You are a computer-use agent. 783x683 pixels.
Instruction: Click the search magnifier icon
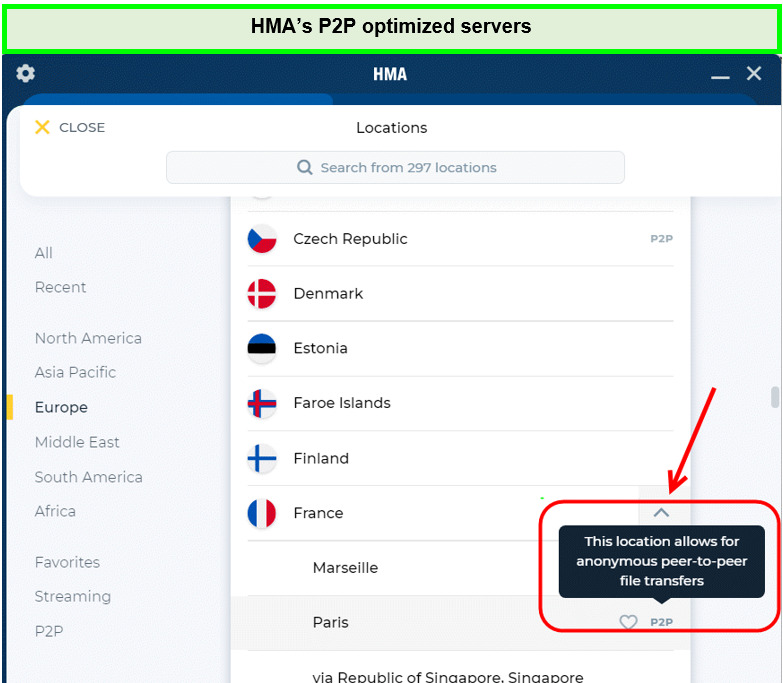point(305,167)
